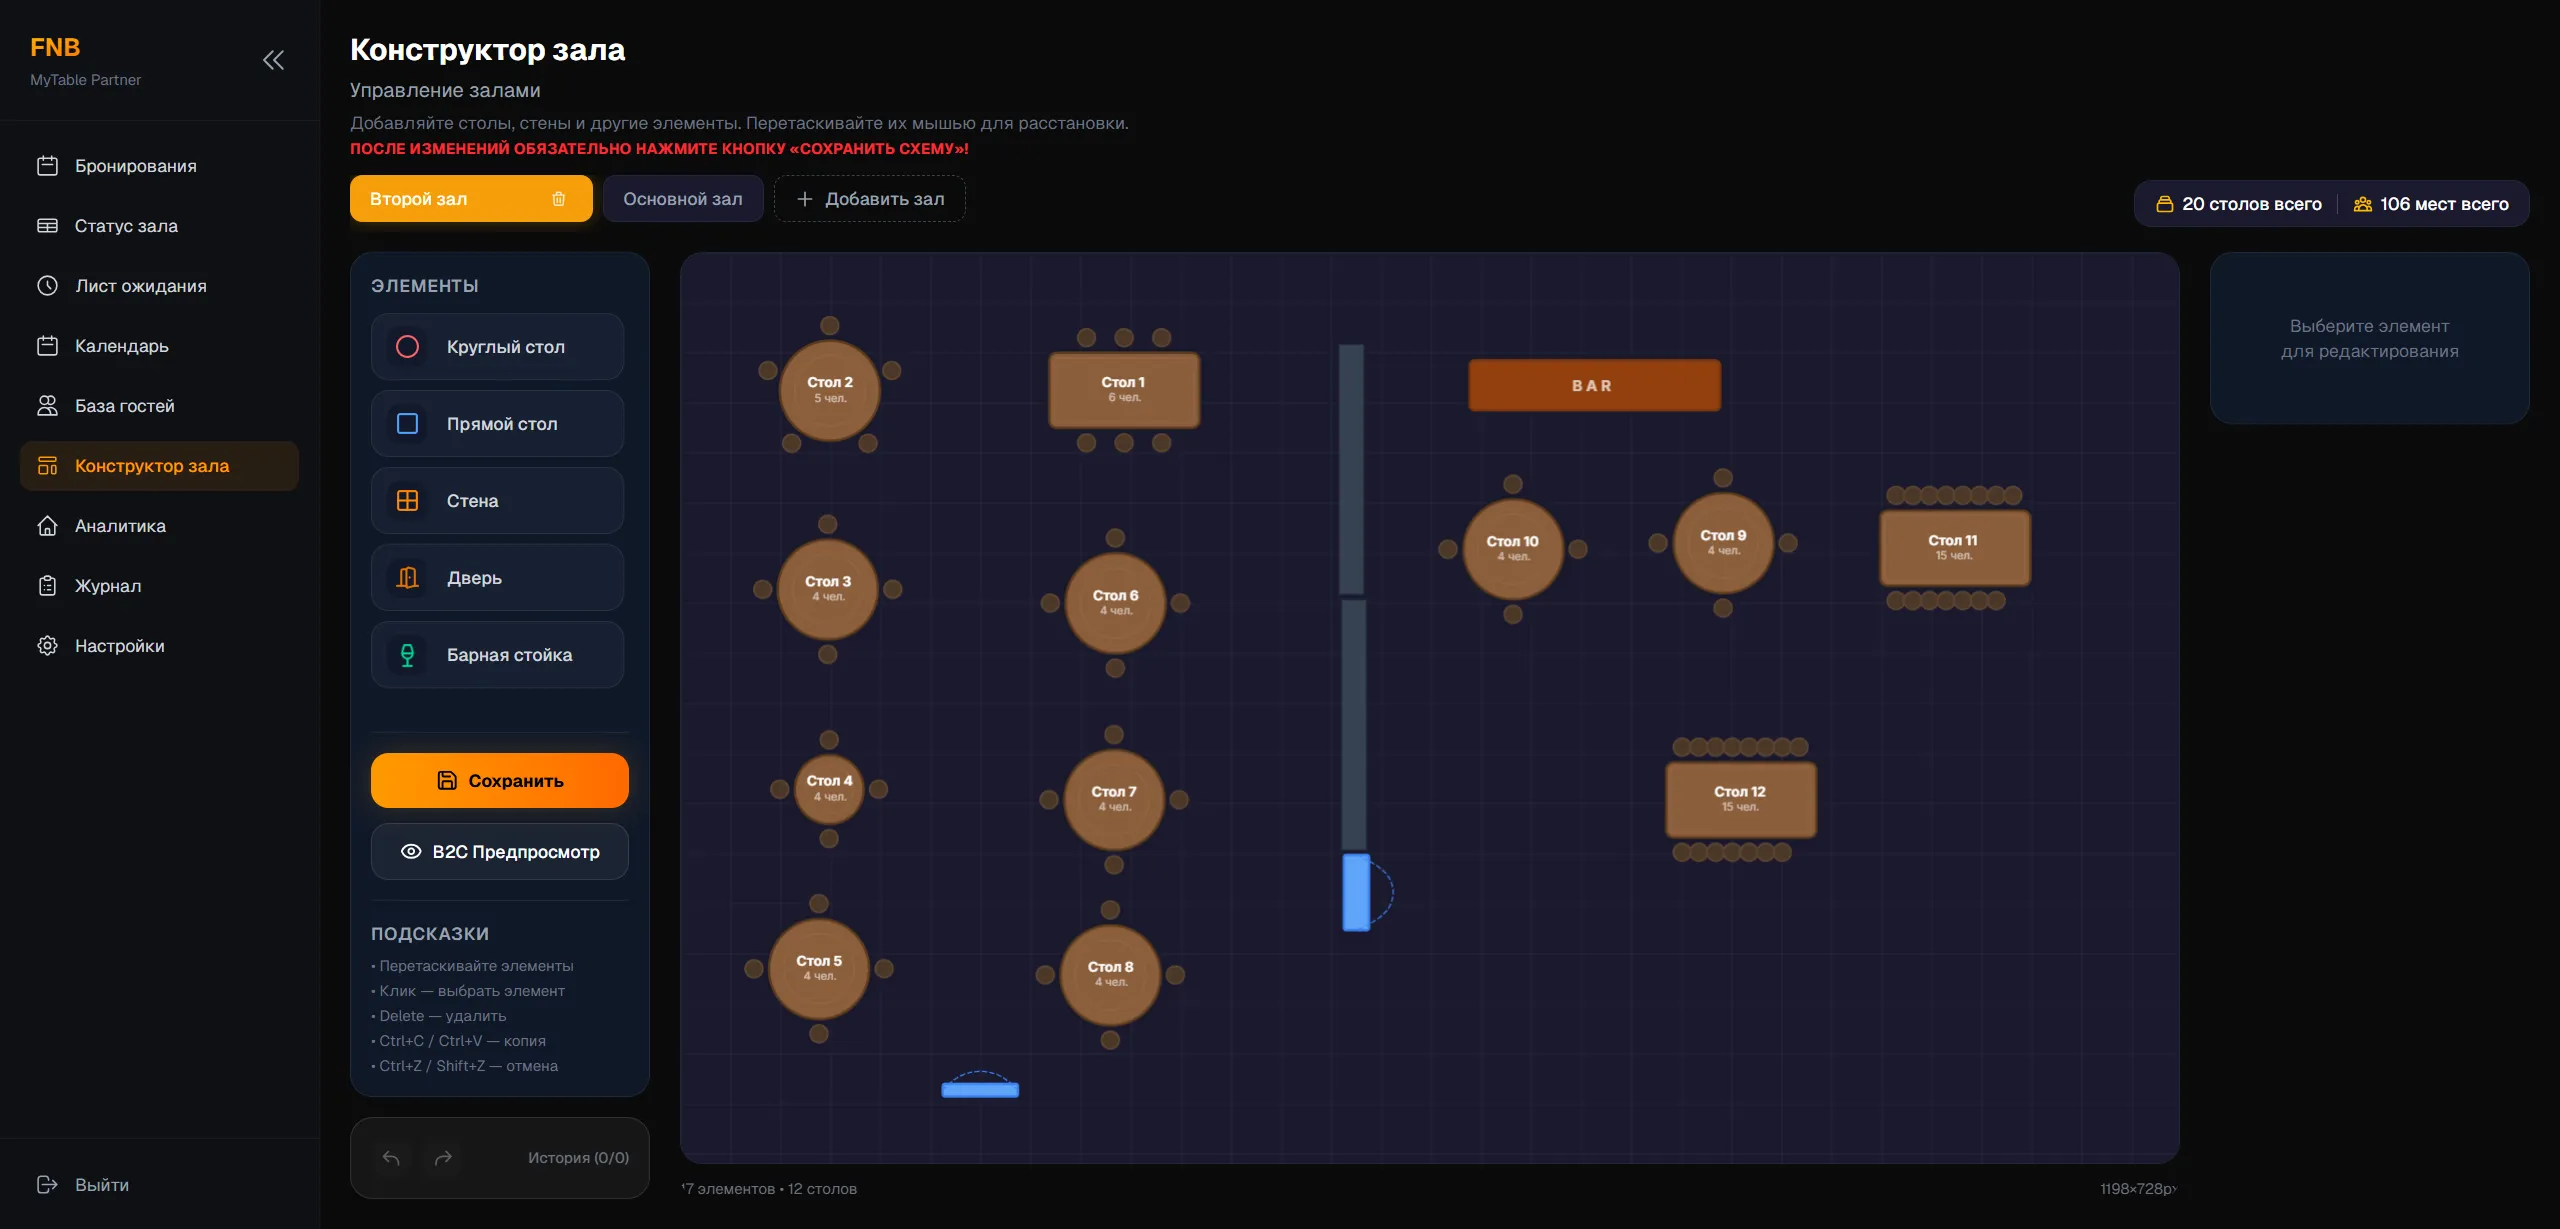The image size is (2560, 1229).
Task: Add a Прямой стол element
Action: (x=497, y=424)
